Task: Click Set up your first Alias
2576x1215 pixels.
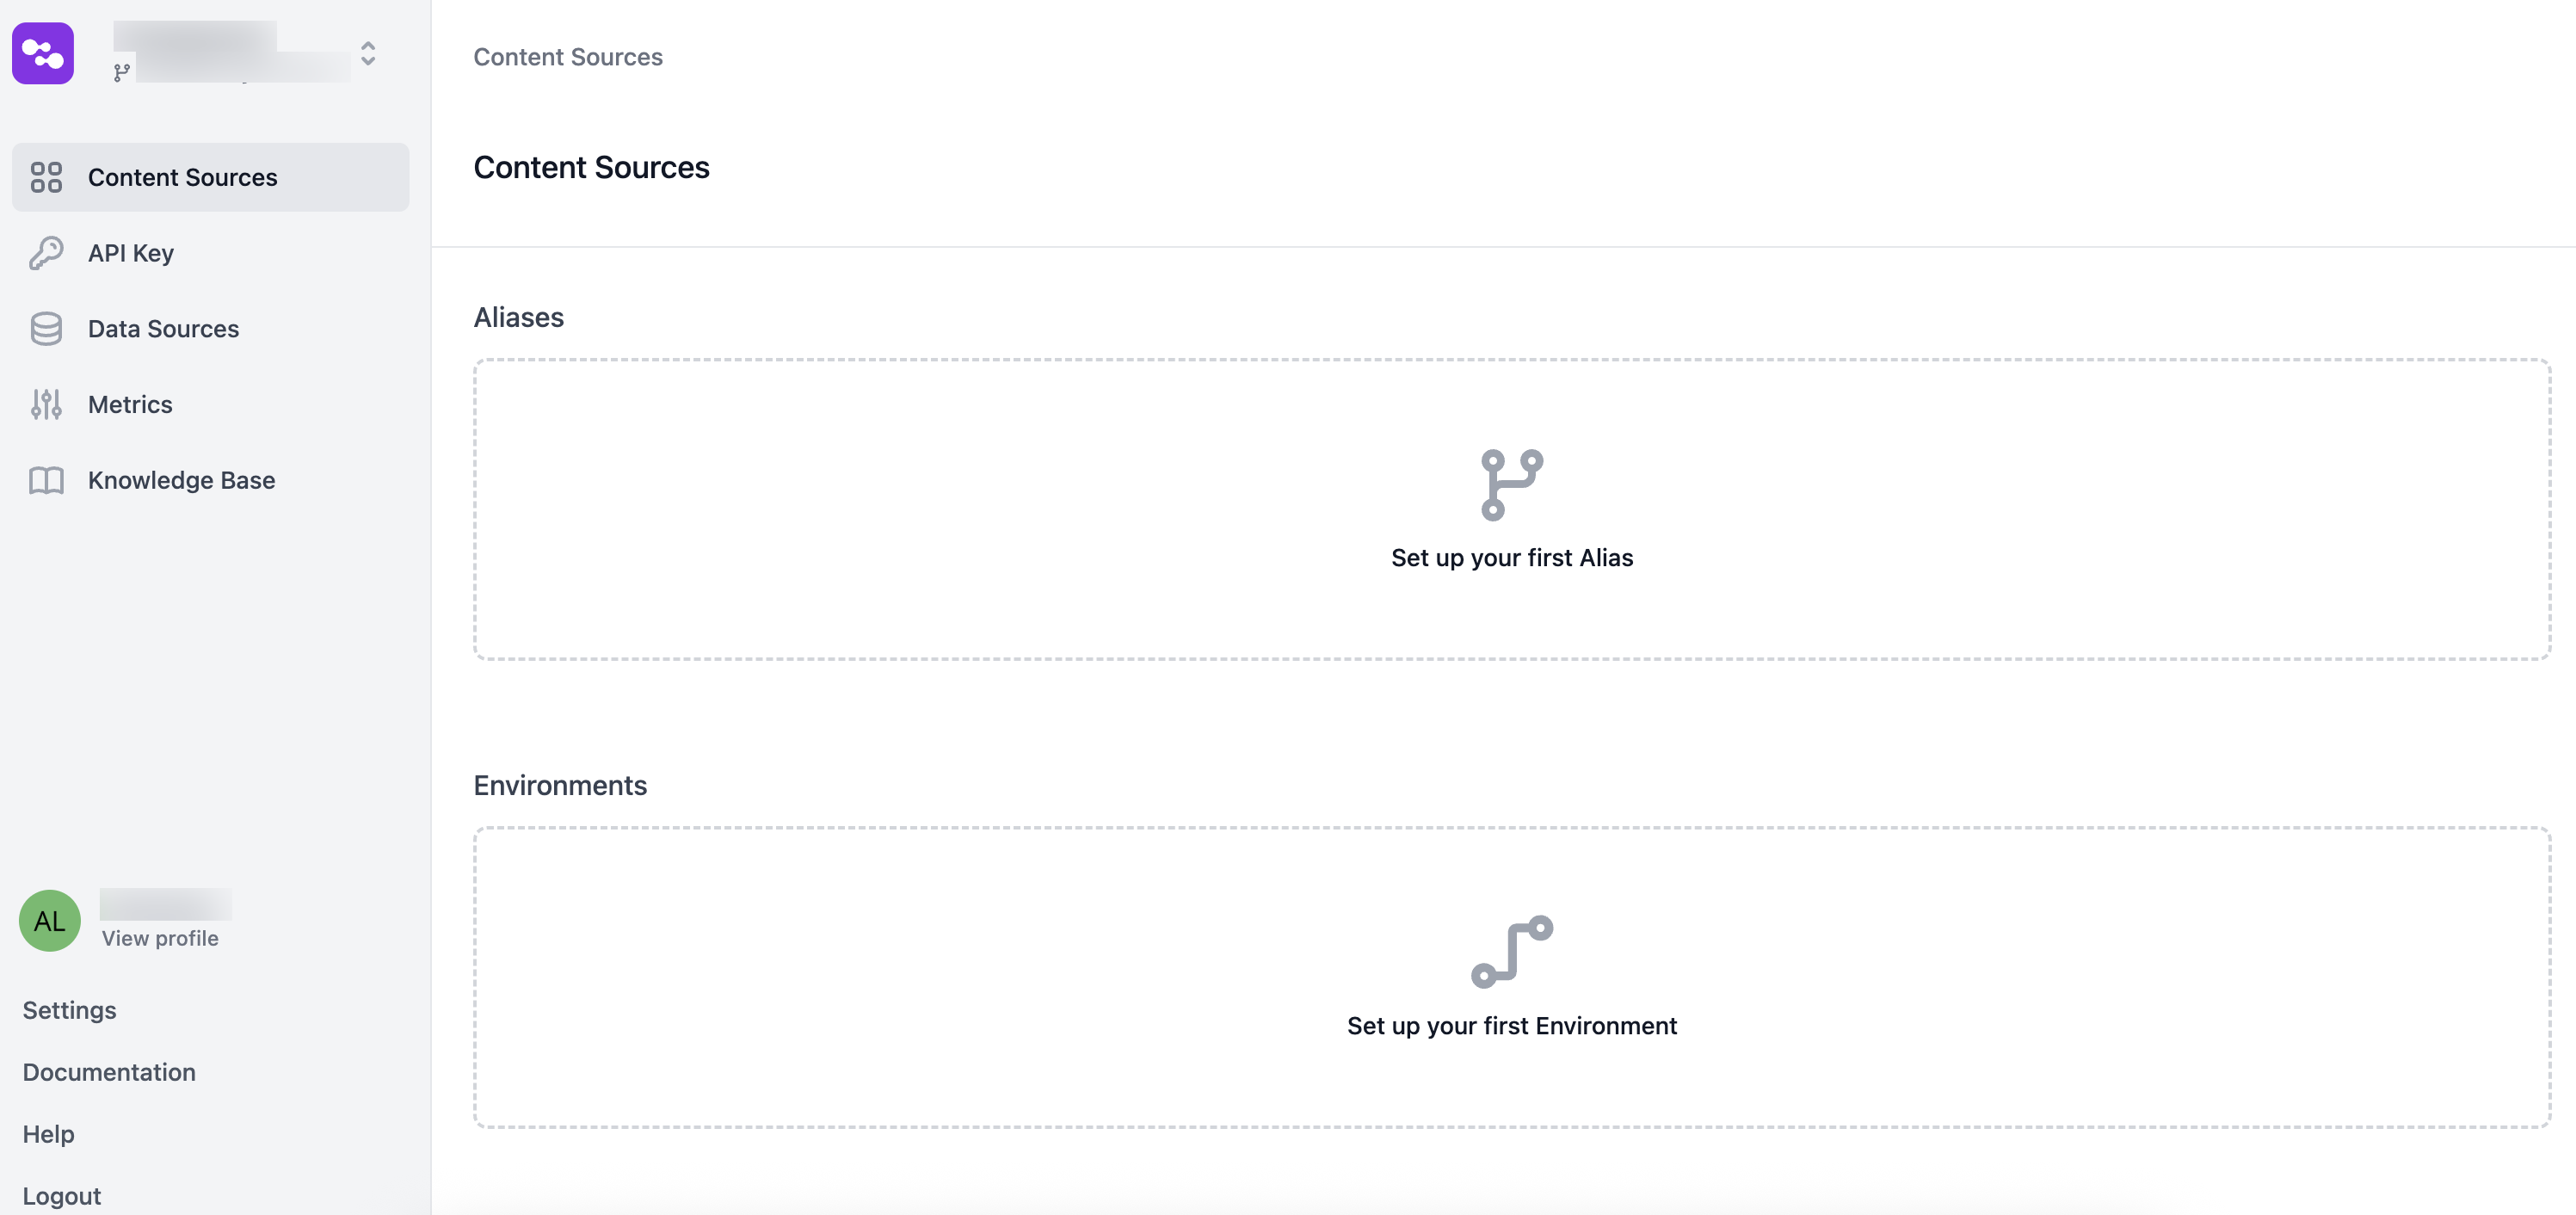Action: 1511,558
